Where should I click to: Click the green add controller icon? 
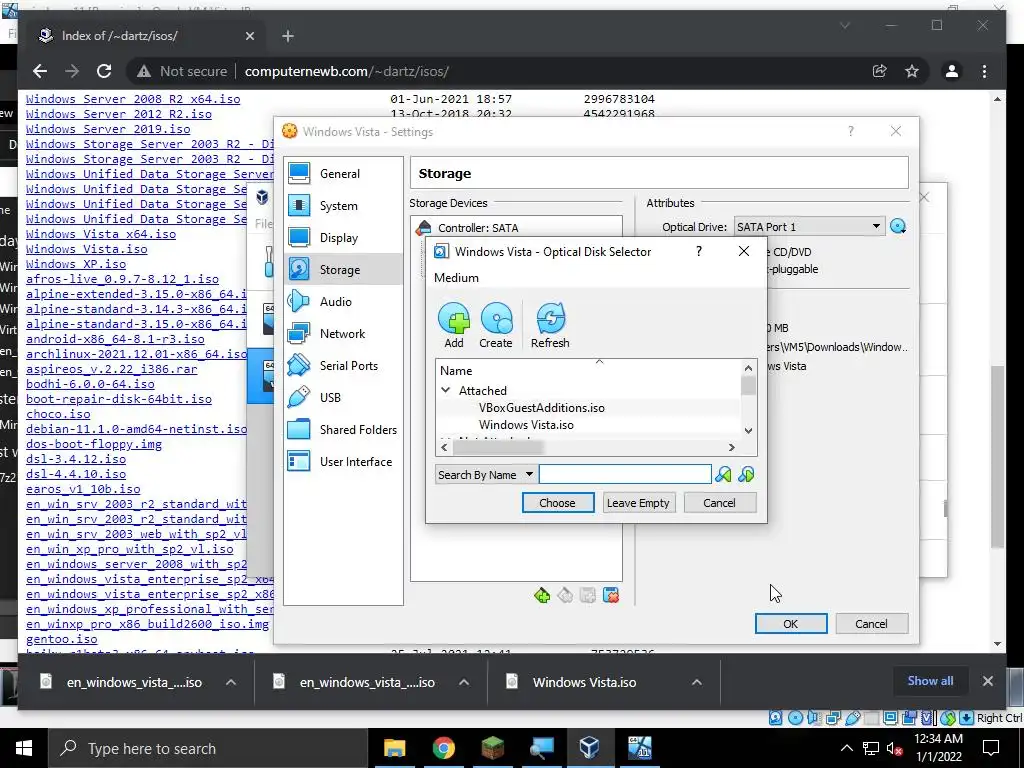pos(541,595)
